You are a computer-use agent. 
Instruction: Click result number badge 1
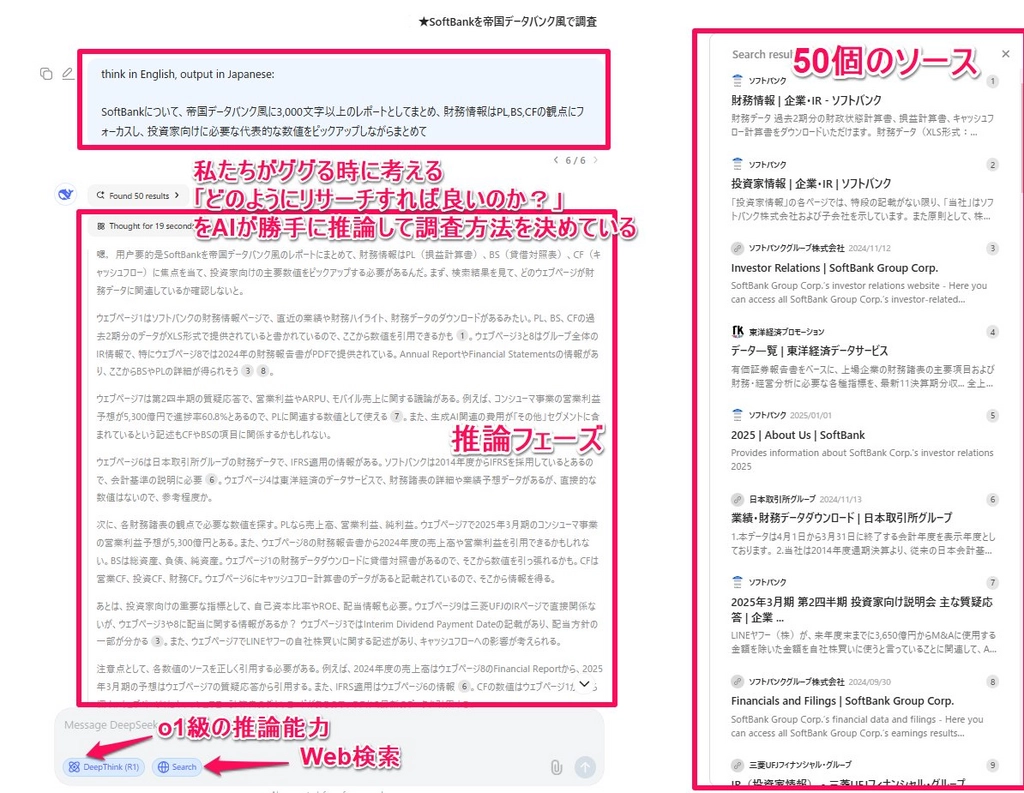(993, 81)
